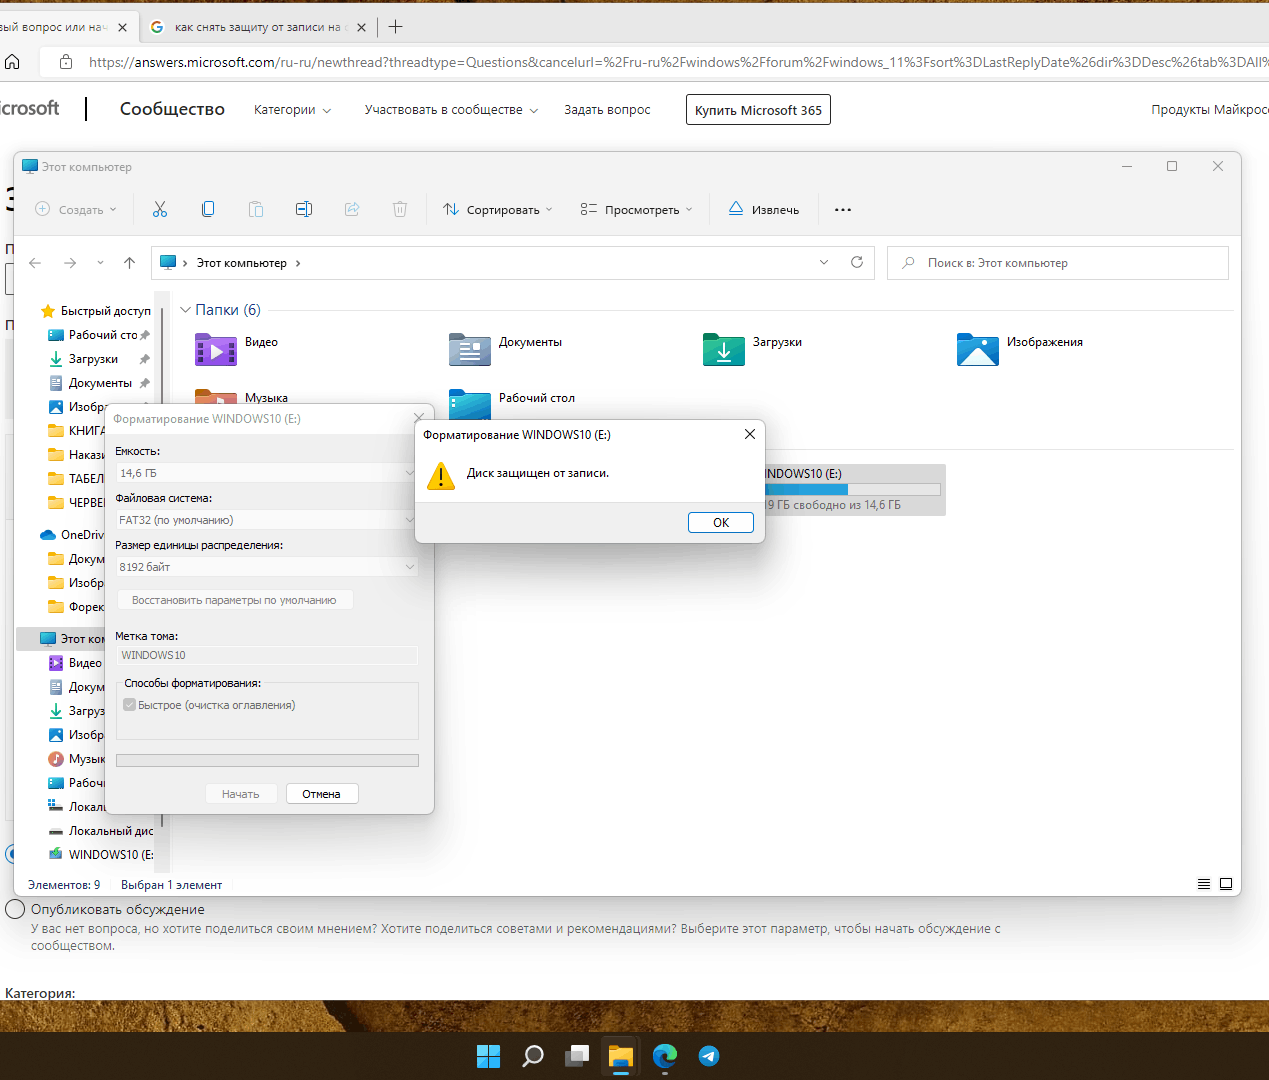Open the Видео folder icon in Папки

coord(216,350)
